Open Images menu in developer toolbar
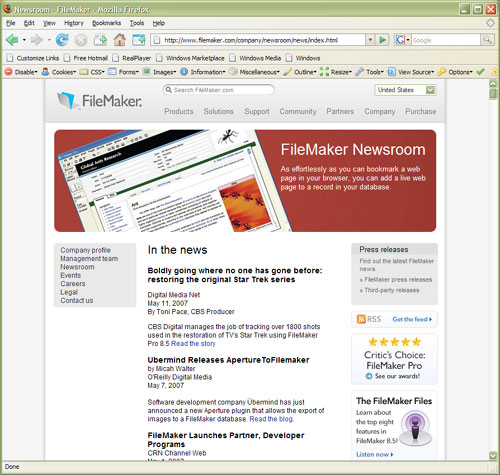Screen dimensions: 500x475 (159, 72)
